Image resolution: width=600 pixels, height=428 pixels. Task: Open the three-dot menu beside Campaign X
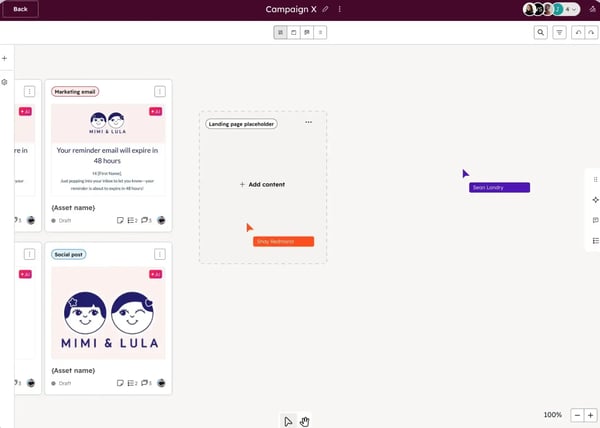pos(339,9)
